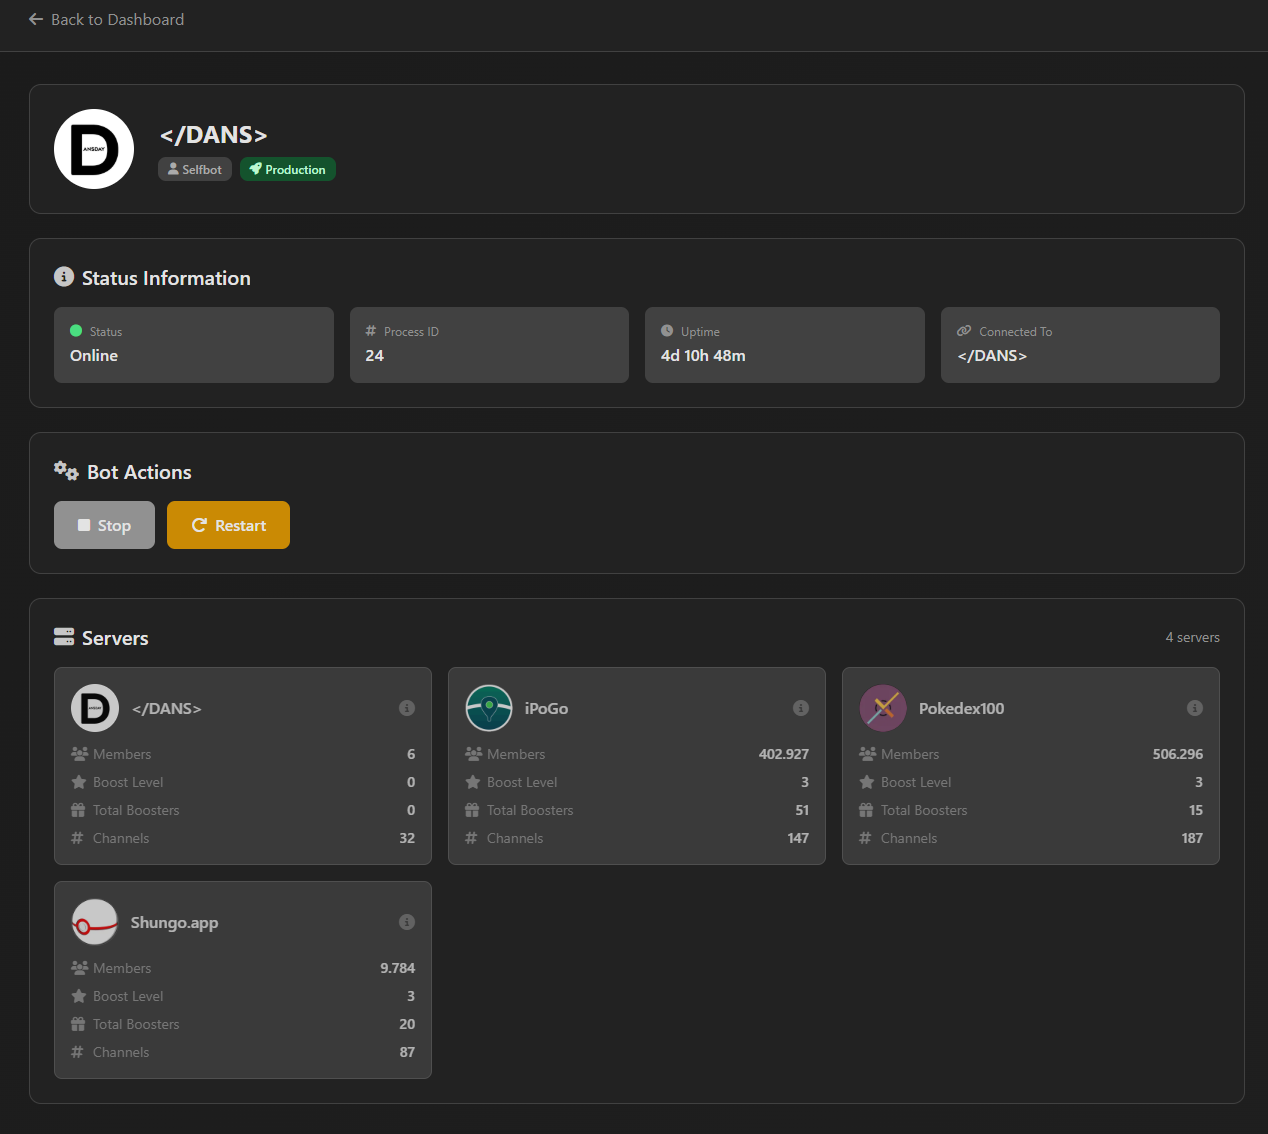Screen dimensions: 1268x1134
Task: Click Channels hash icon in Pokedex100 card
Action: 865,838
